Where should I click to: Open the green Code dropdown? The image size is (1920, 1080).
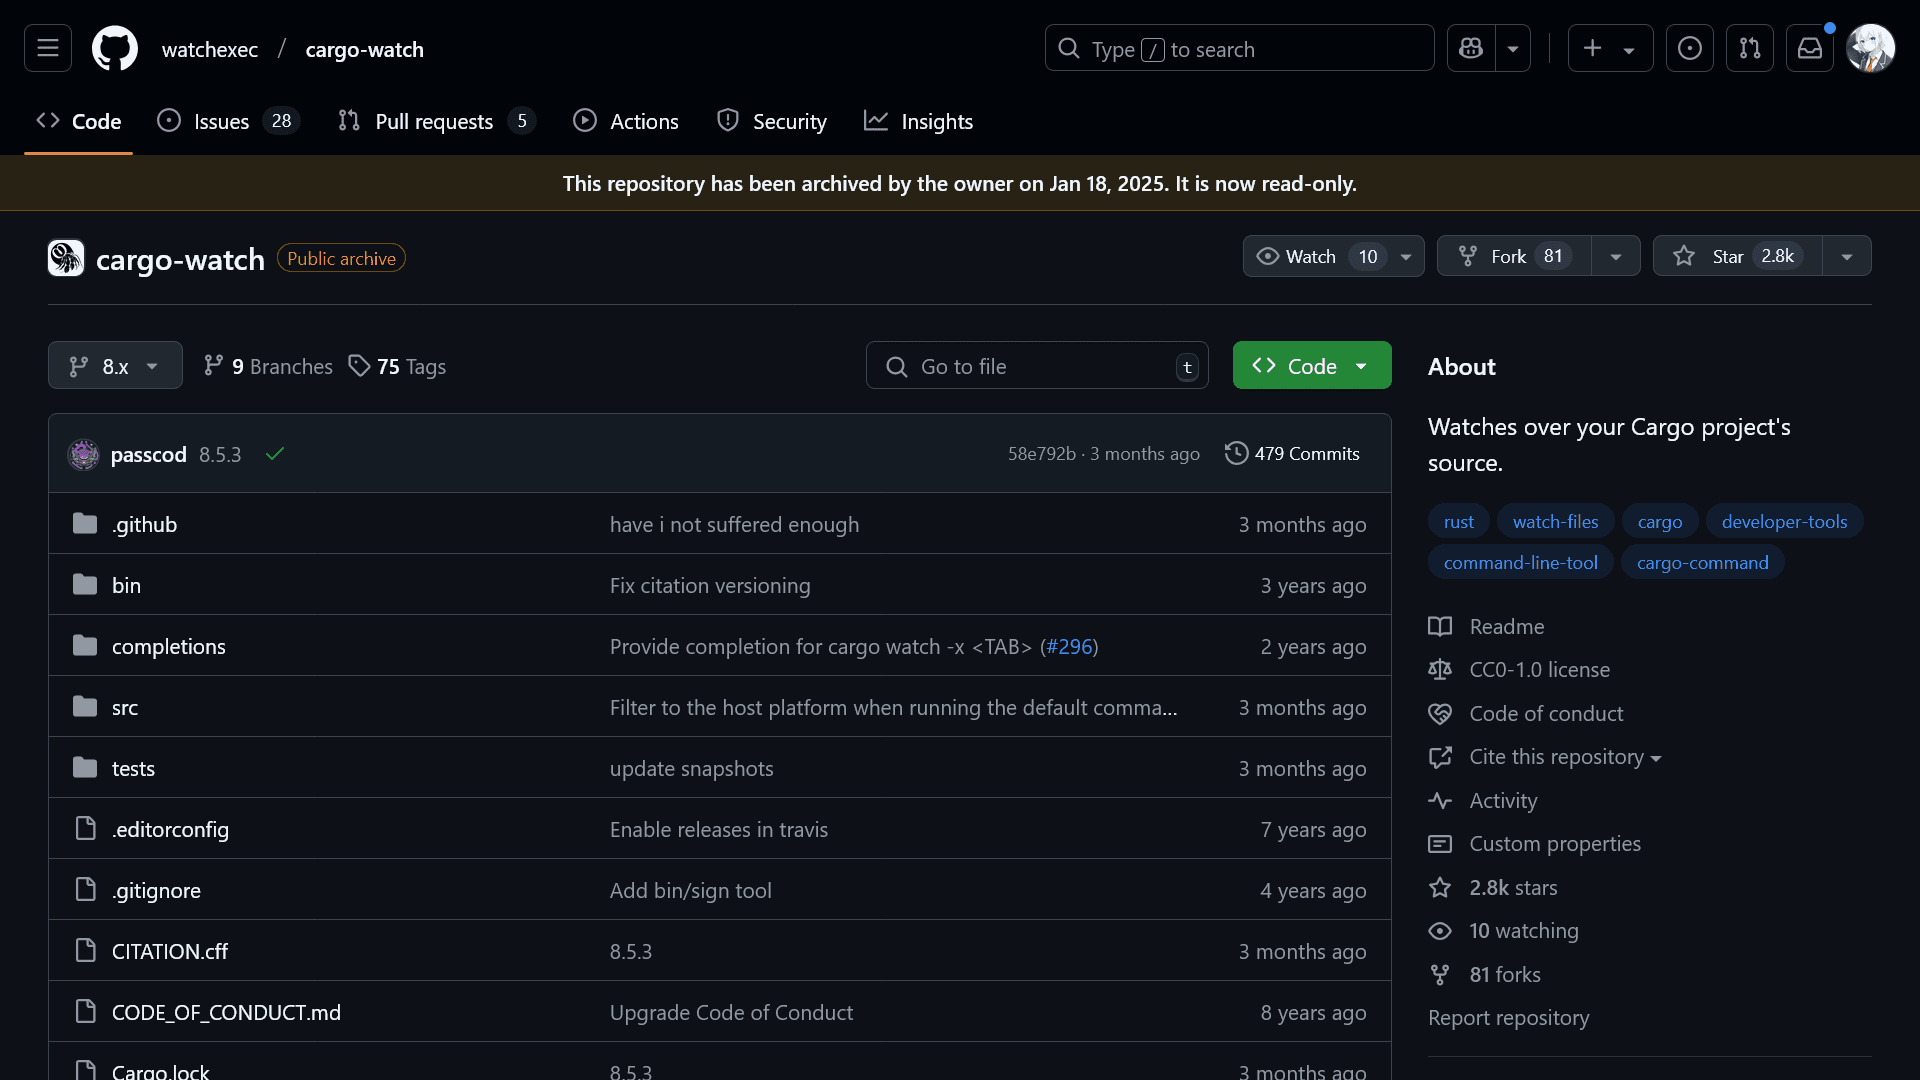[1312, 365]
